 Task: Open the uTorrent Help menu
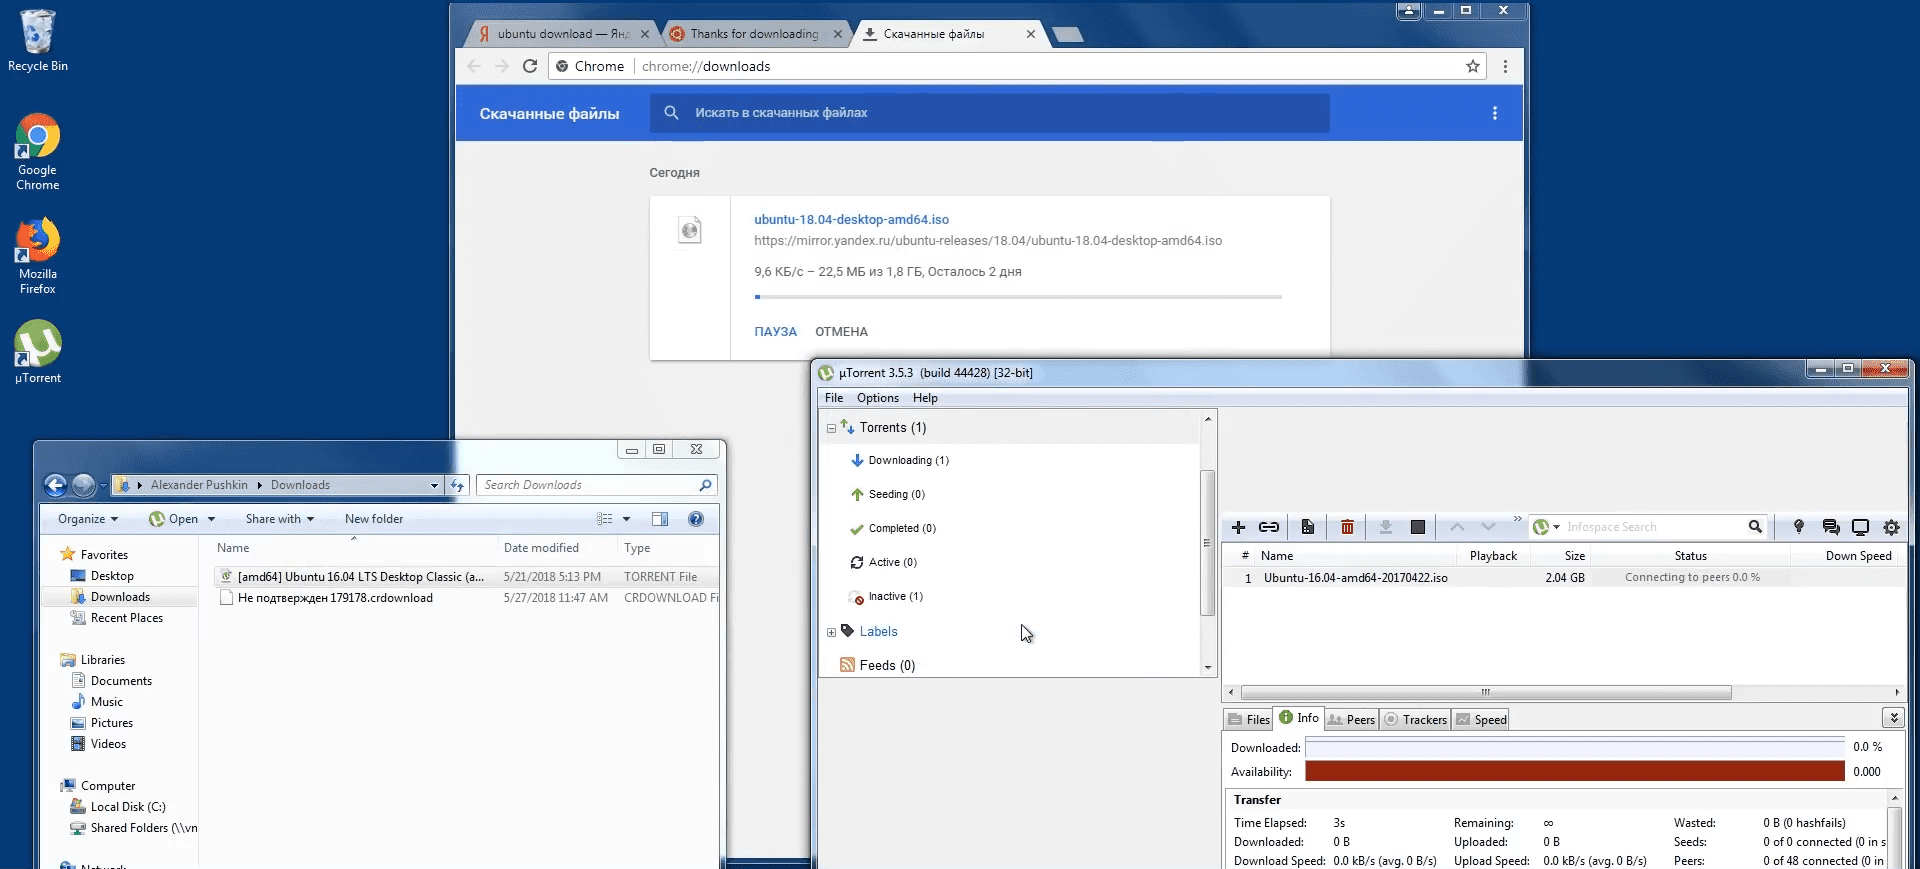[x=925, y=398]
